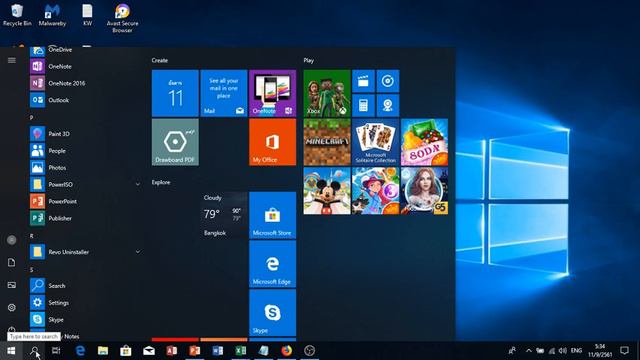This screenshot has width=640, height=360.
Task: Open the Calculator small tile
Action: pos(363,105)
